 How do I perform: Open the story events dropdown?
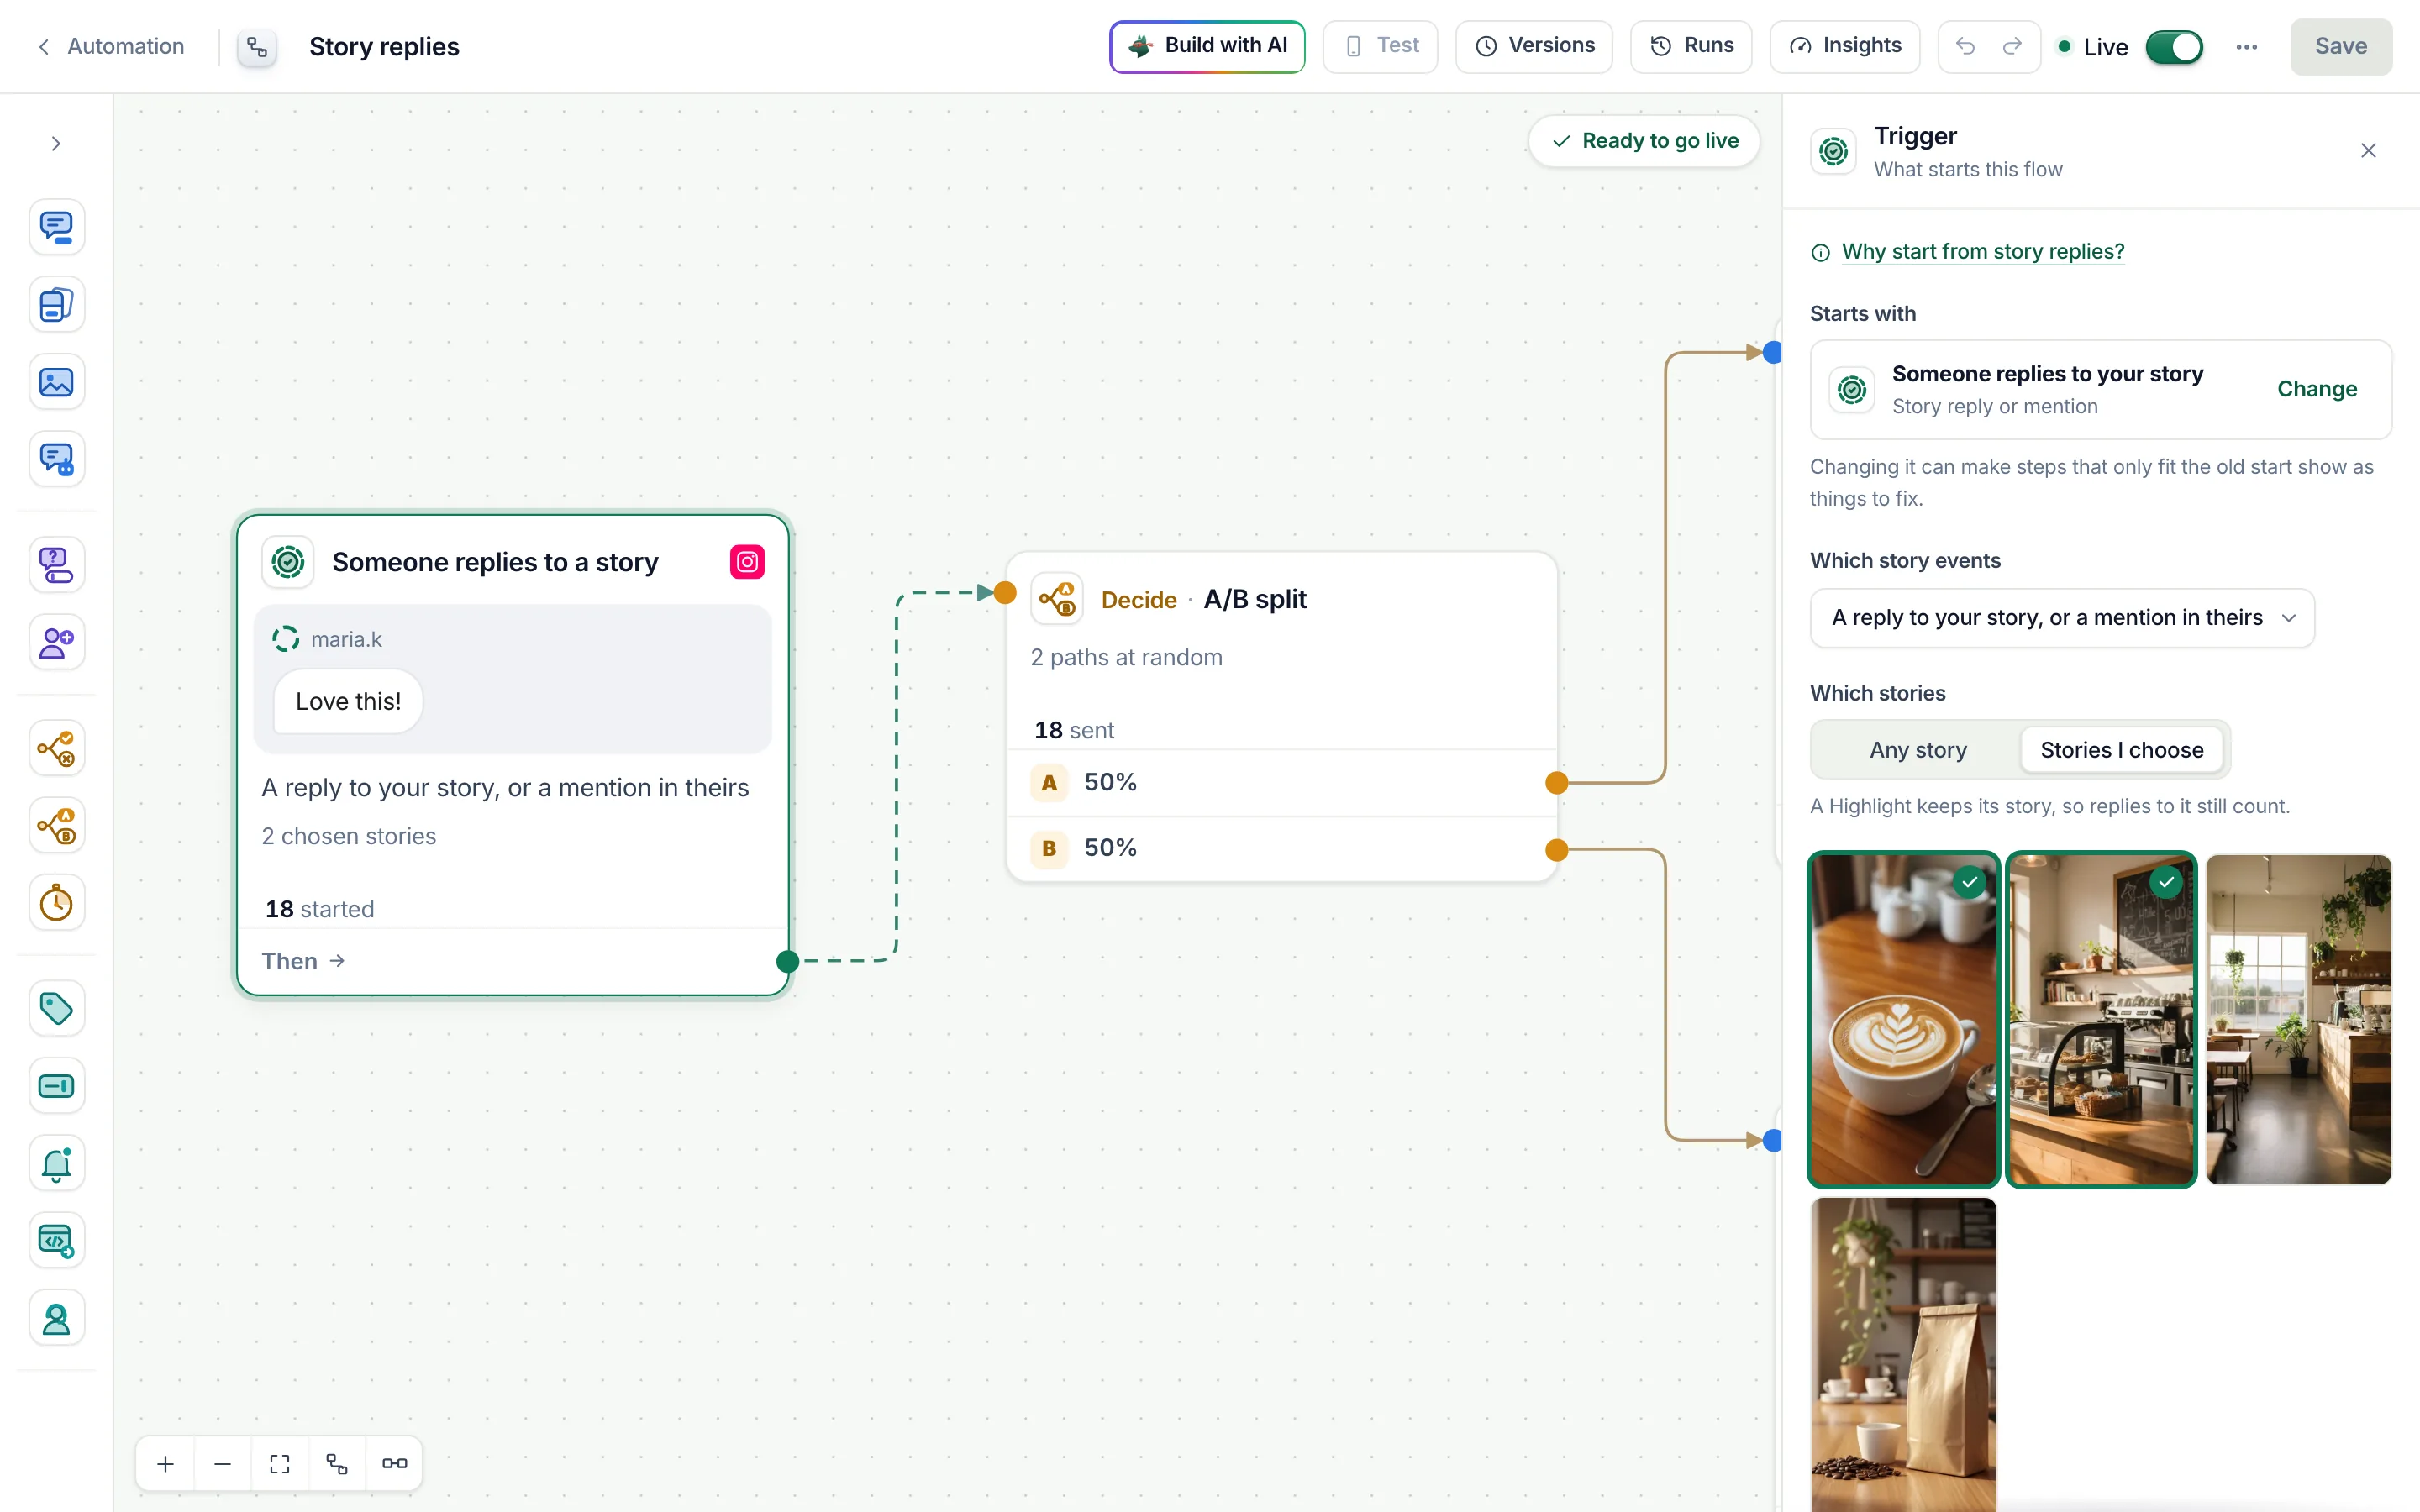pyautogui.click(x=2062, y=618)
